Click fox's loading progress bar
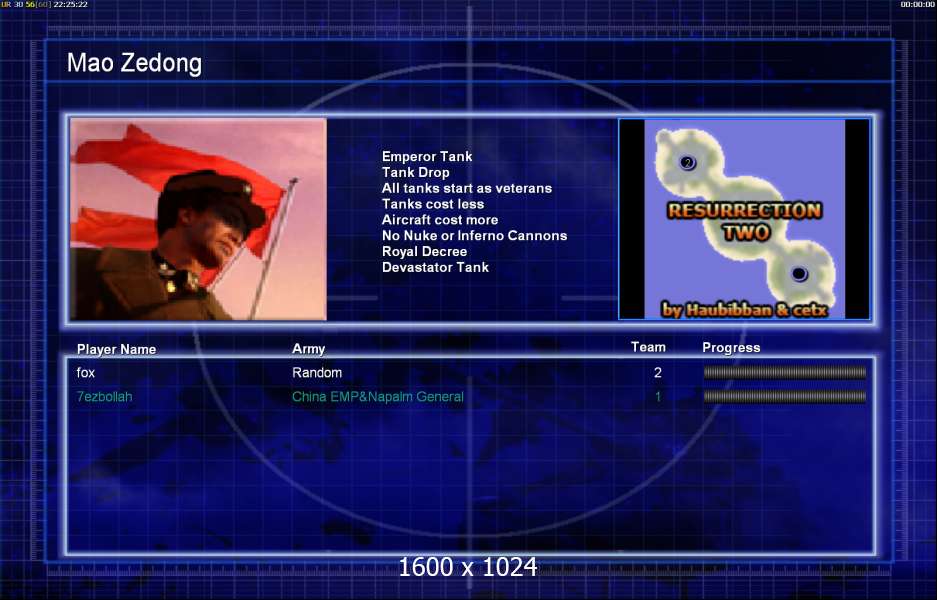This screenshot has width=937, height=600. tap(785, 373)
